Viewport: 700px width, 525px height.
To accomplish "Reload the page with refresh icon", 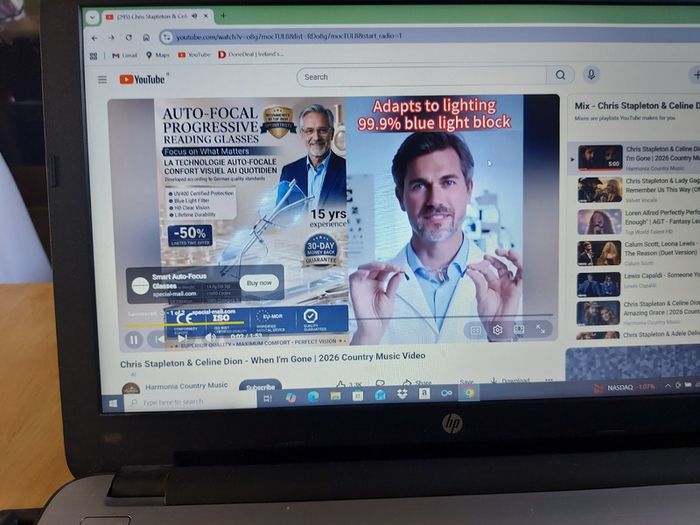I will (129, 38).
